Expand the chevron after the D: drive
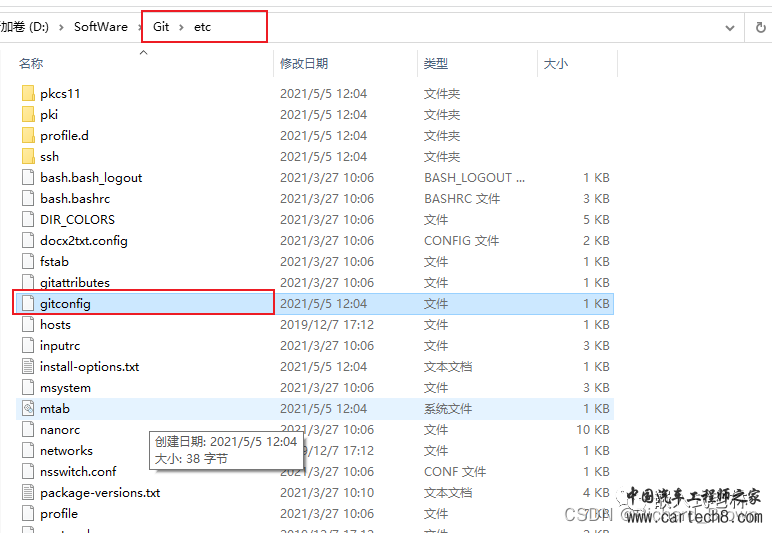 (61, 27)
